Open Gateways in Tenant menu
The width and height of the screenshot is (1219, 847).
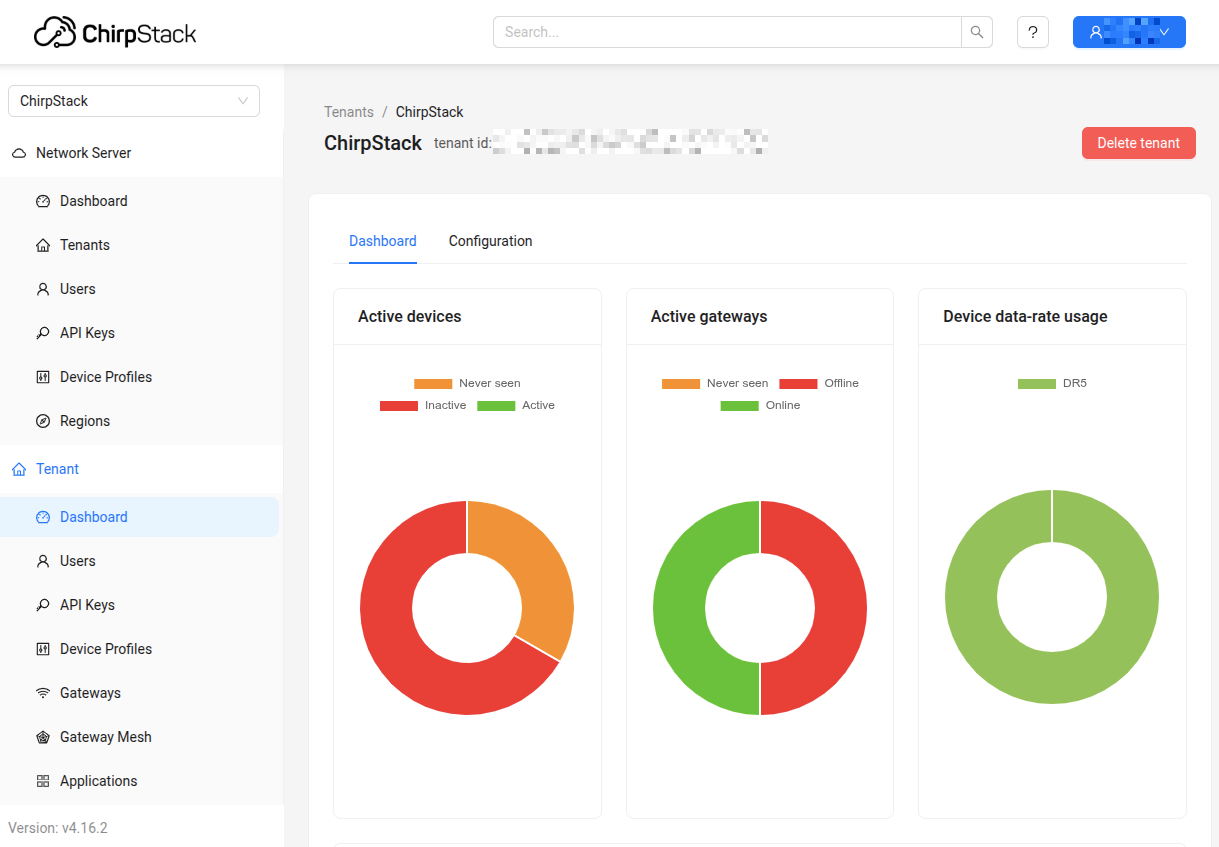coord(141,693)
